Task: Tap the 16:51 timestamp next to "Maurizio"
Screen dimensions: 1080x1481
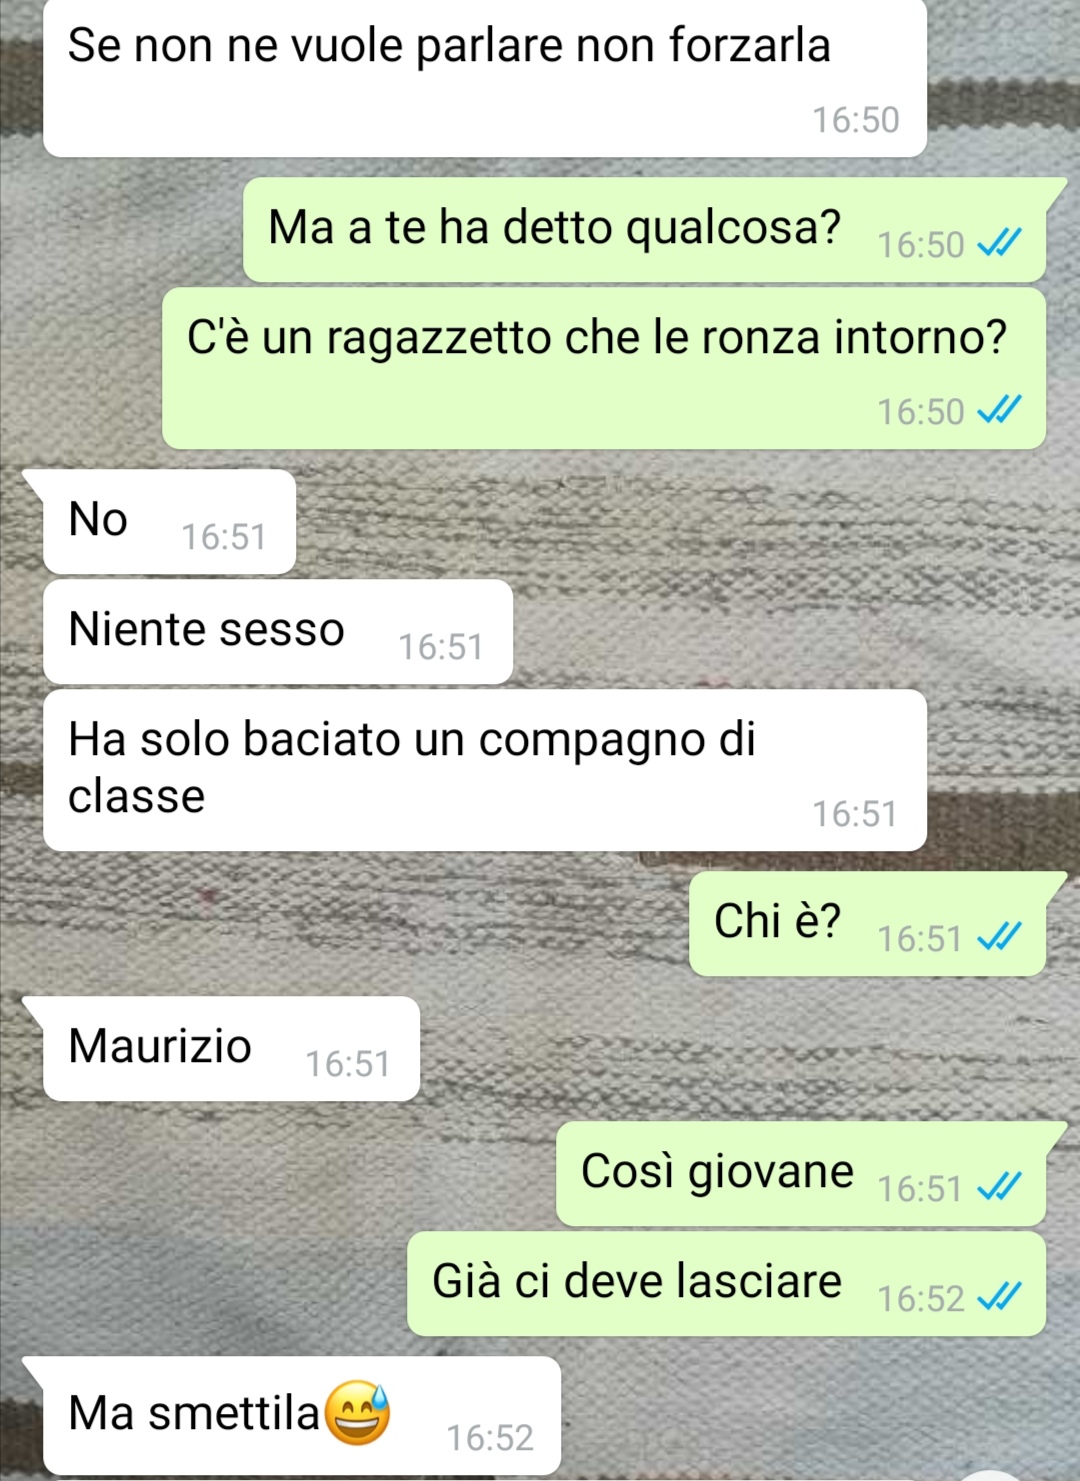Action: pyautogui.click(x=348, y=1063)
